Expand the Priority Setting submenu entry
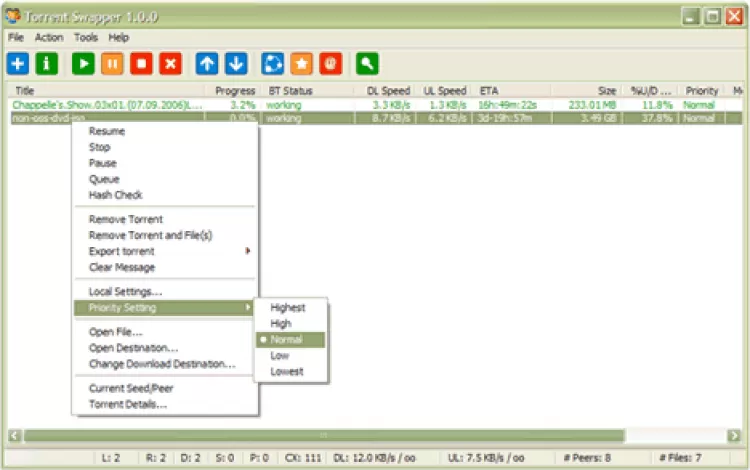The width and height of the screenshot is (750, 470). coord(165,308)
